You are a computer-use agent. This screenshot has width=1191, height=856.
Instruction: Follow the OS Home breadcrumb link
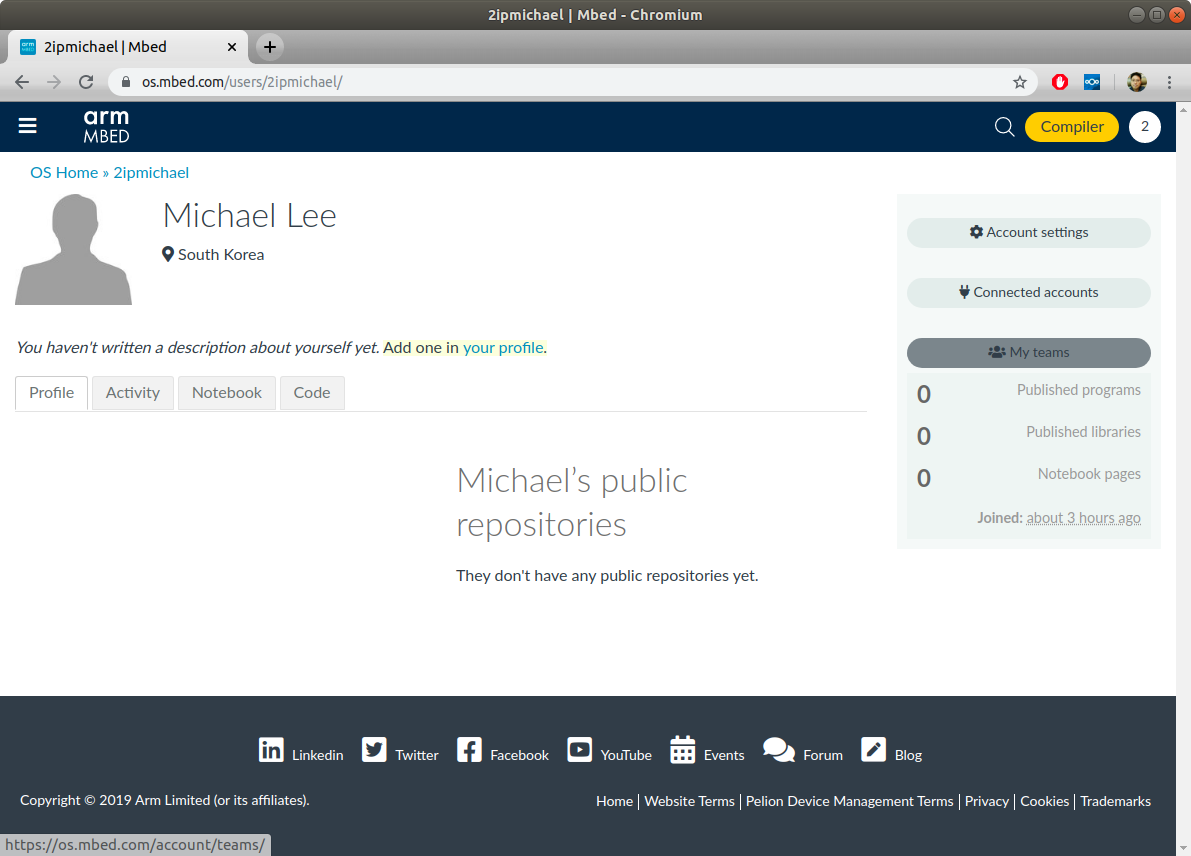tap(64, 173)
